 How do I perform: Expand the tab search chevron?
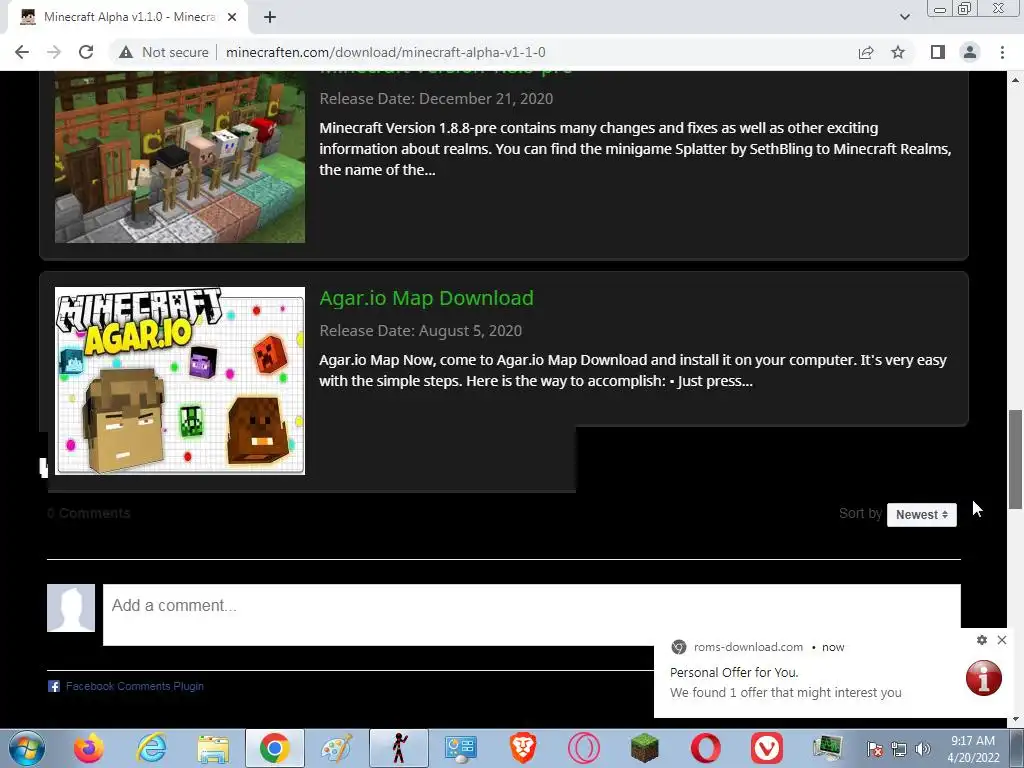click(x=904, y=17)
